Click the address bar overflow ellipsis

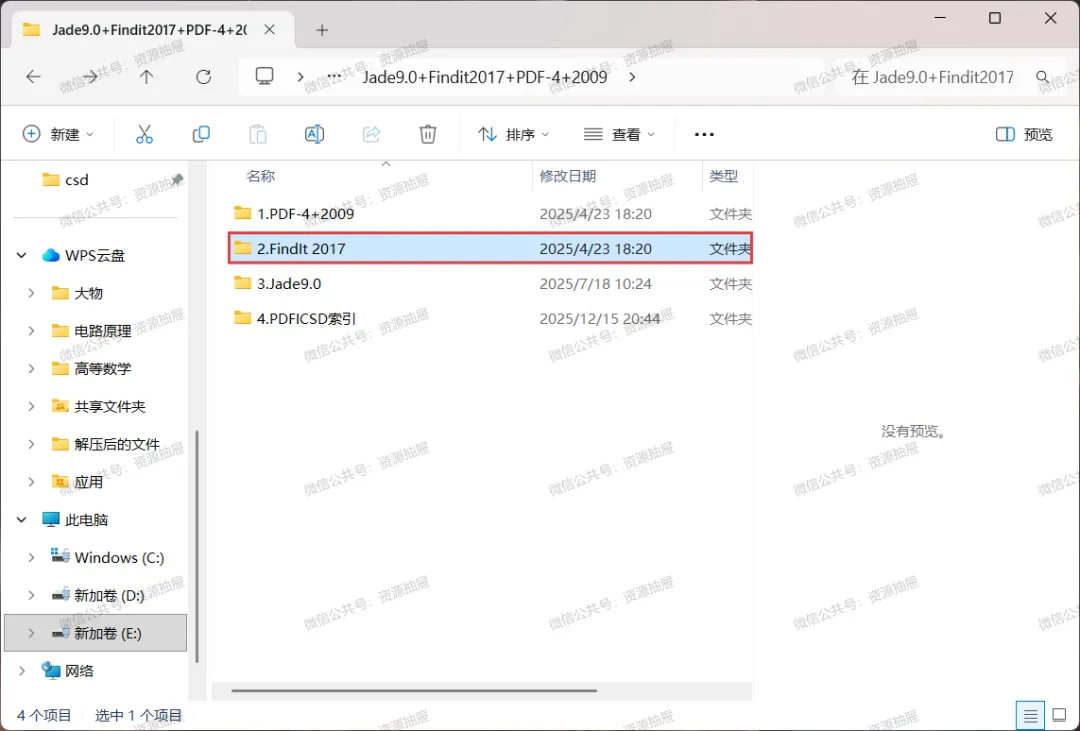click(x=334, y=76)
